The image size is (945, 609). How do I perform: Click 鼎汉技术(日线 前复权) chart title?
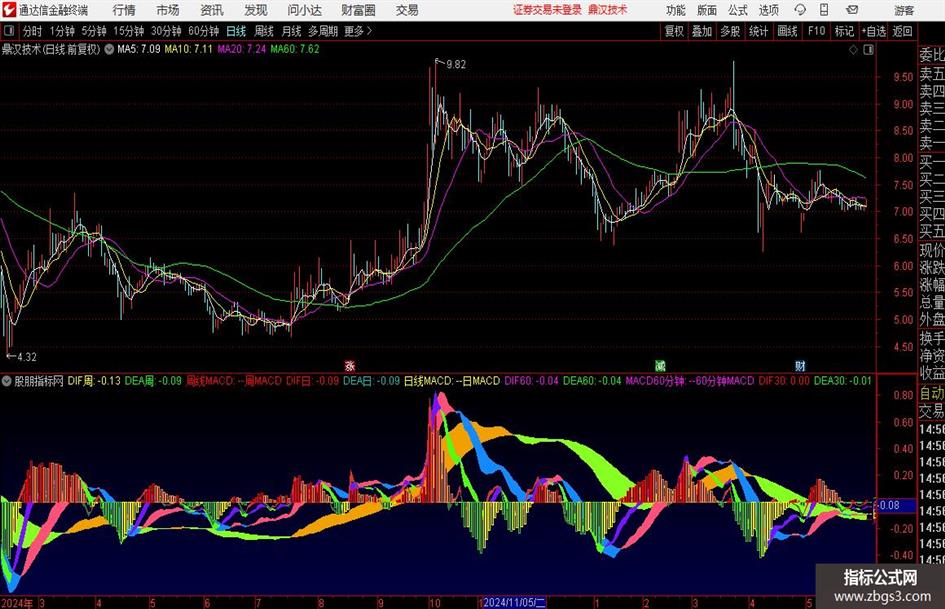pyautogui.click(x=51, y=49)
